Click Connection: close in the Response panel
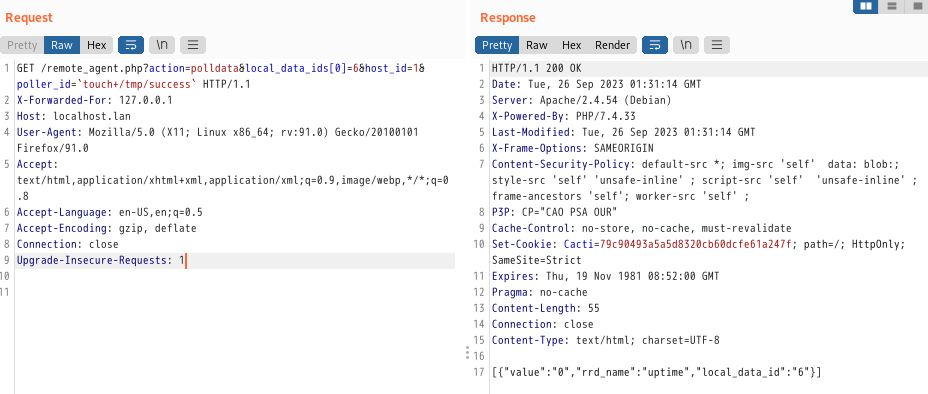 click(x=543, y=324)
